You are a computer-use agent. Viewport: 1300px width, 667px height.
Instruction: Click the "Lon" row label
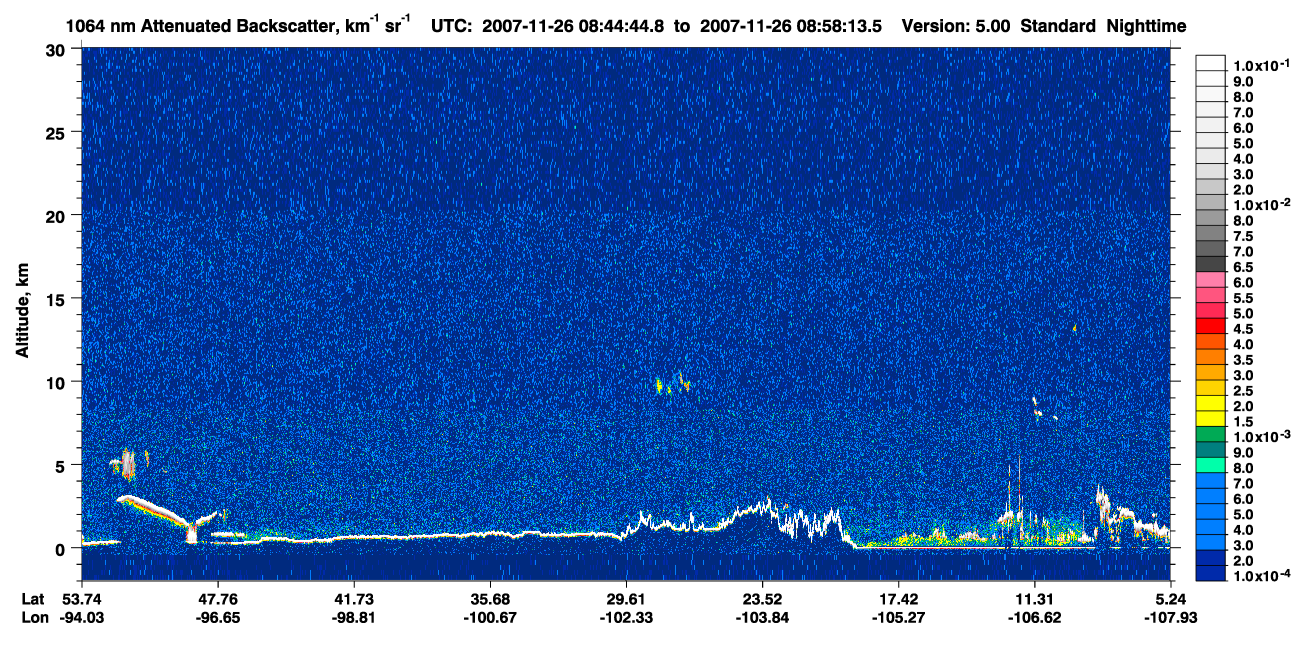(x=33, y=617)
